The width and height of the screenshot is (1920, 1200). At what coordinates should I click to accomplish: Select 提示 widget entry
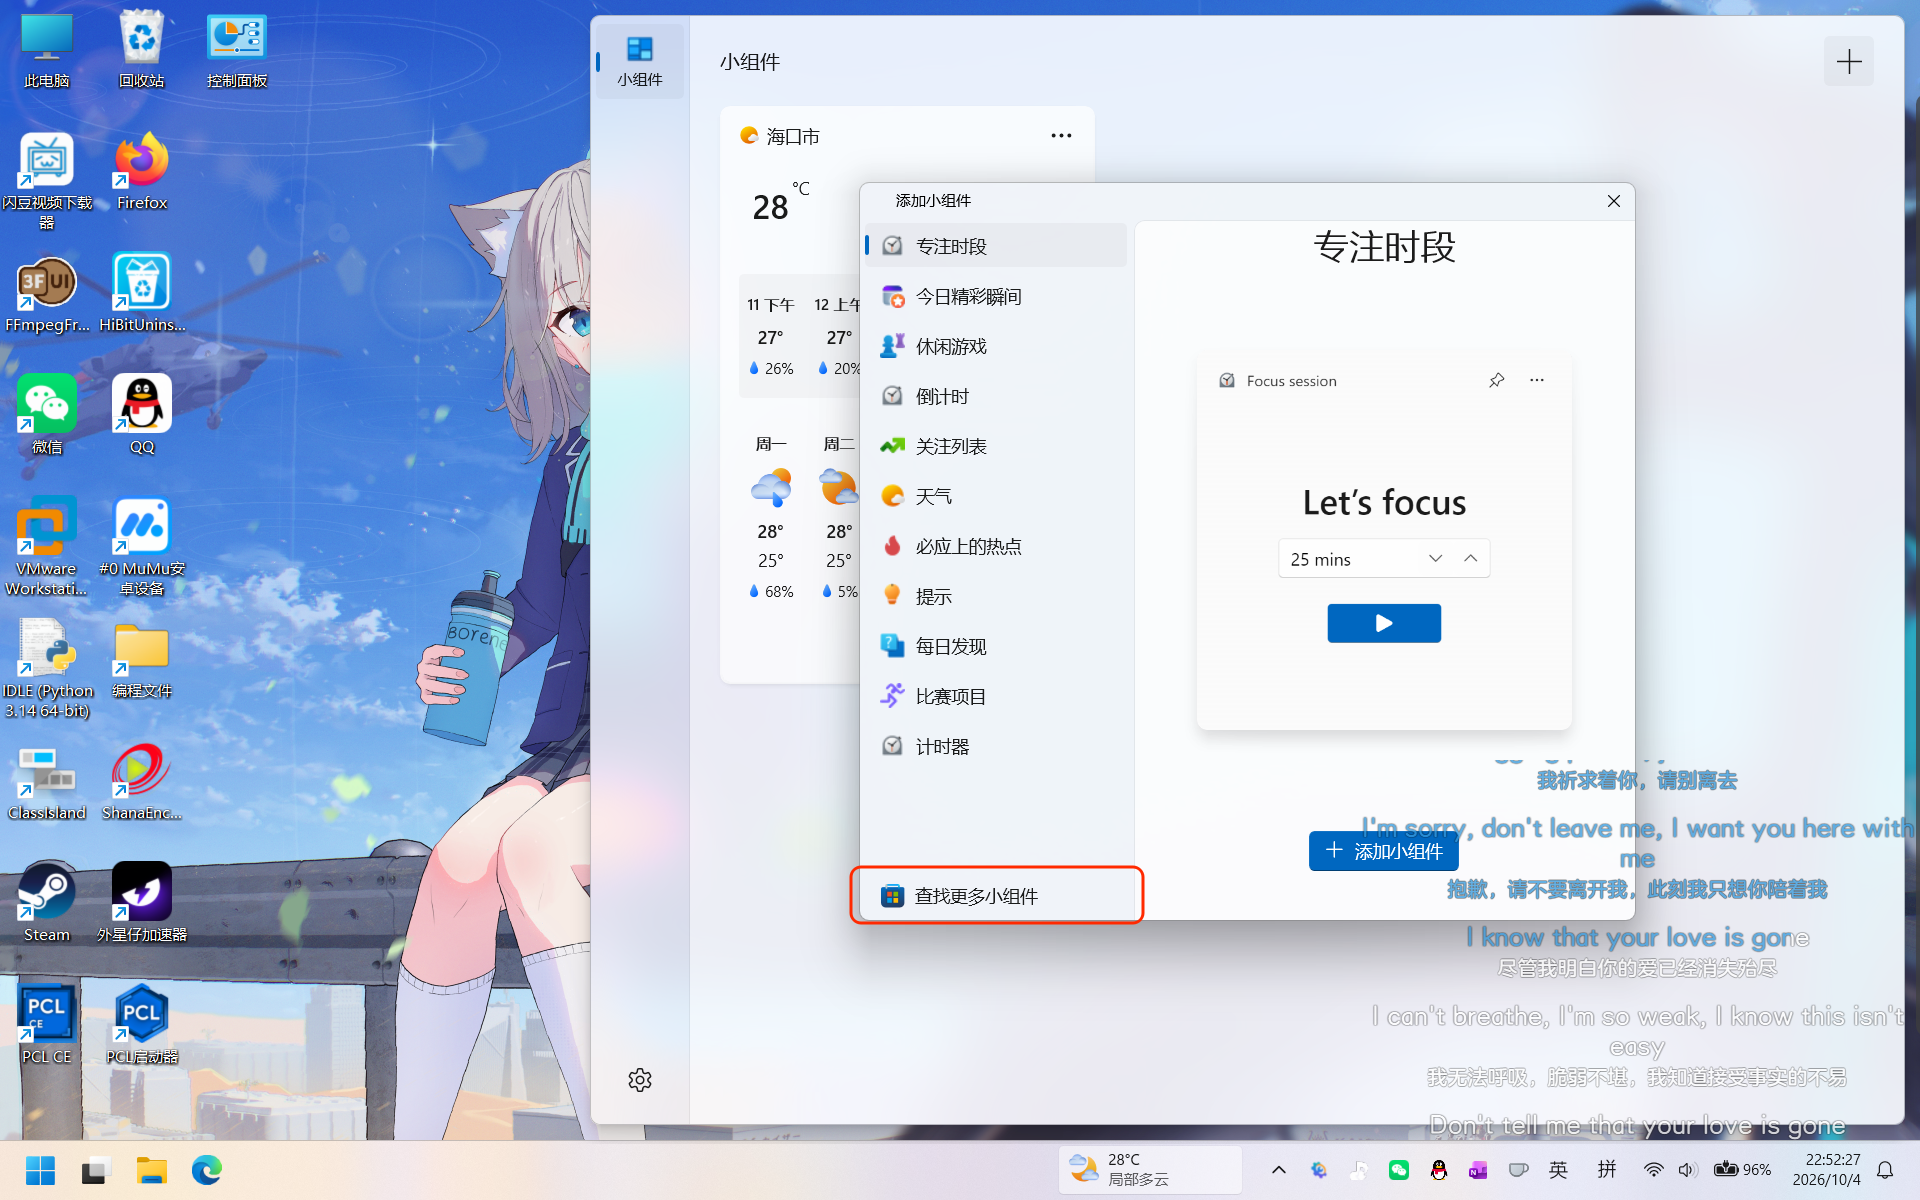[996, 596]
